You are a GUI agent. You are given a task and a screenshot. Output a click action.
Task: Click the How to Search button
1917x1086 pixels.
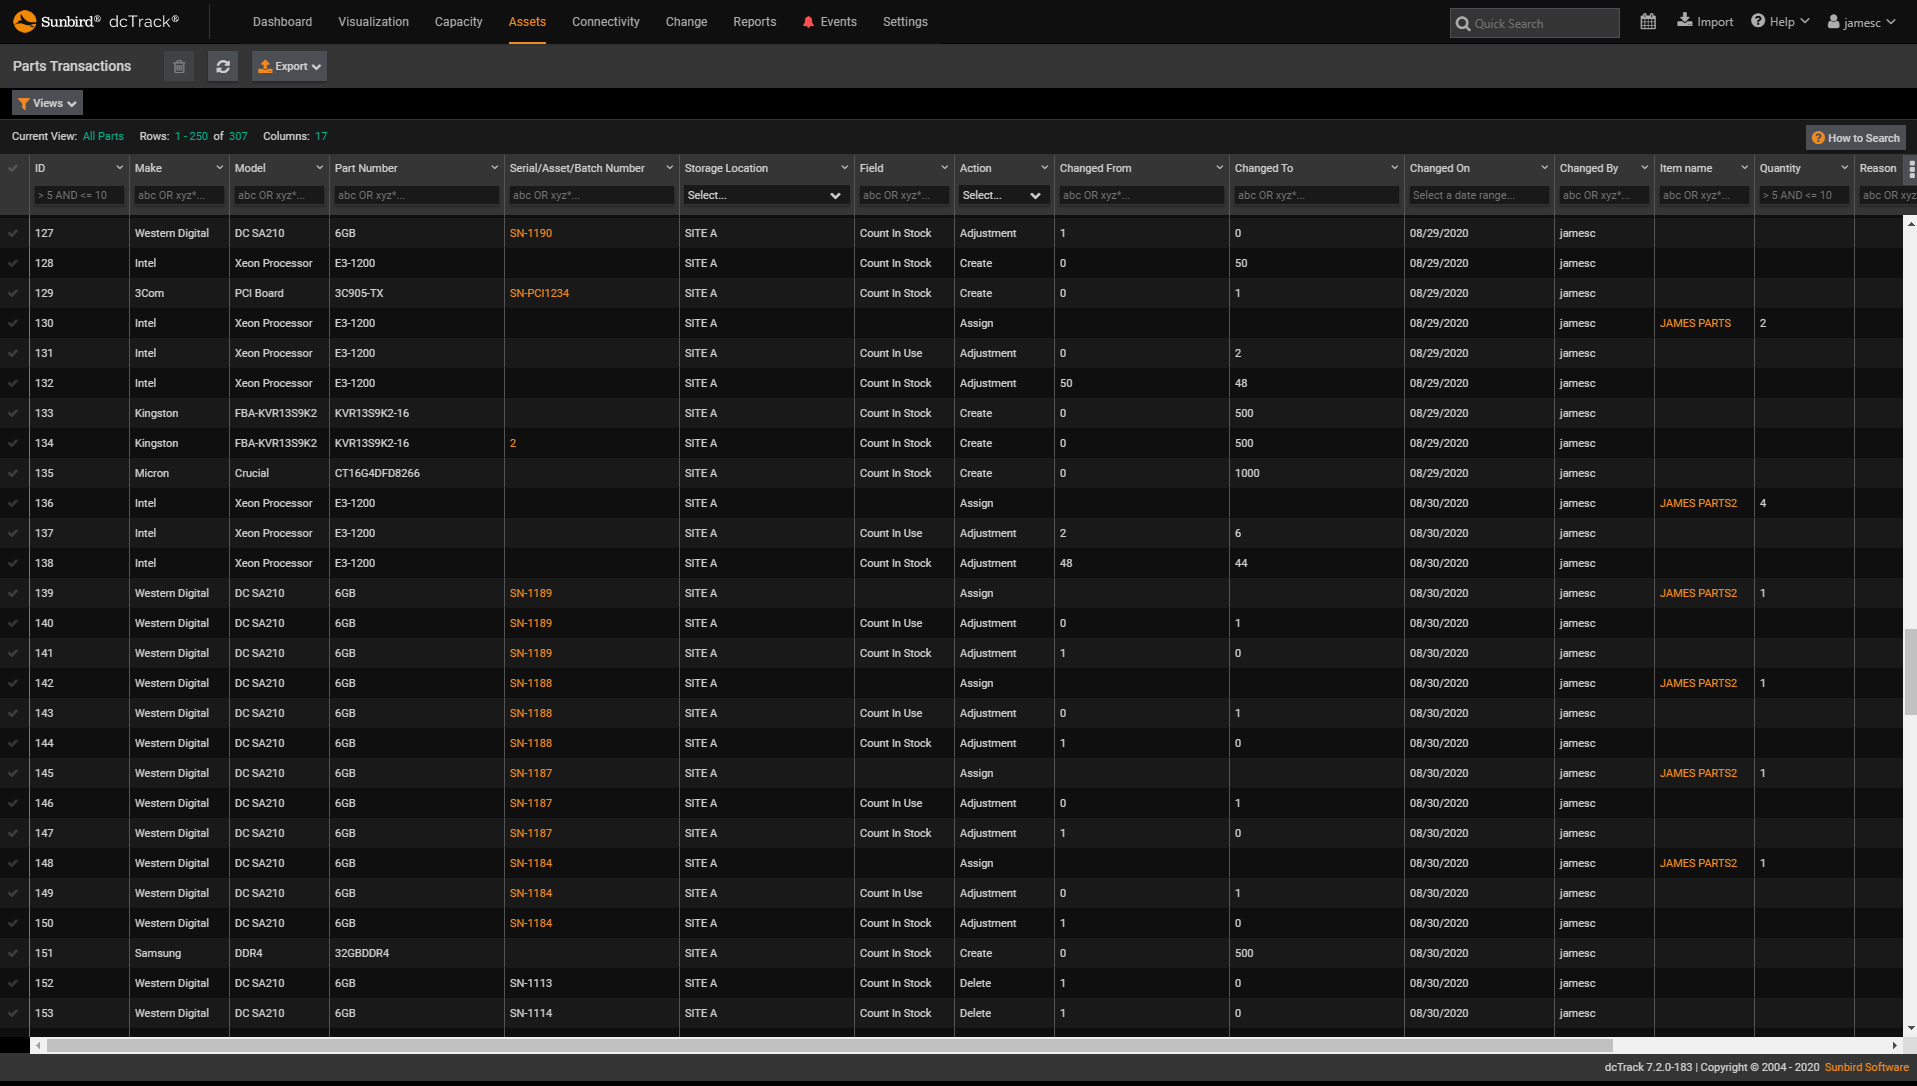1855,137
